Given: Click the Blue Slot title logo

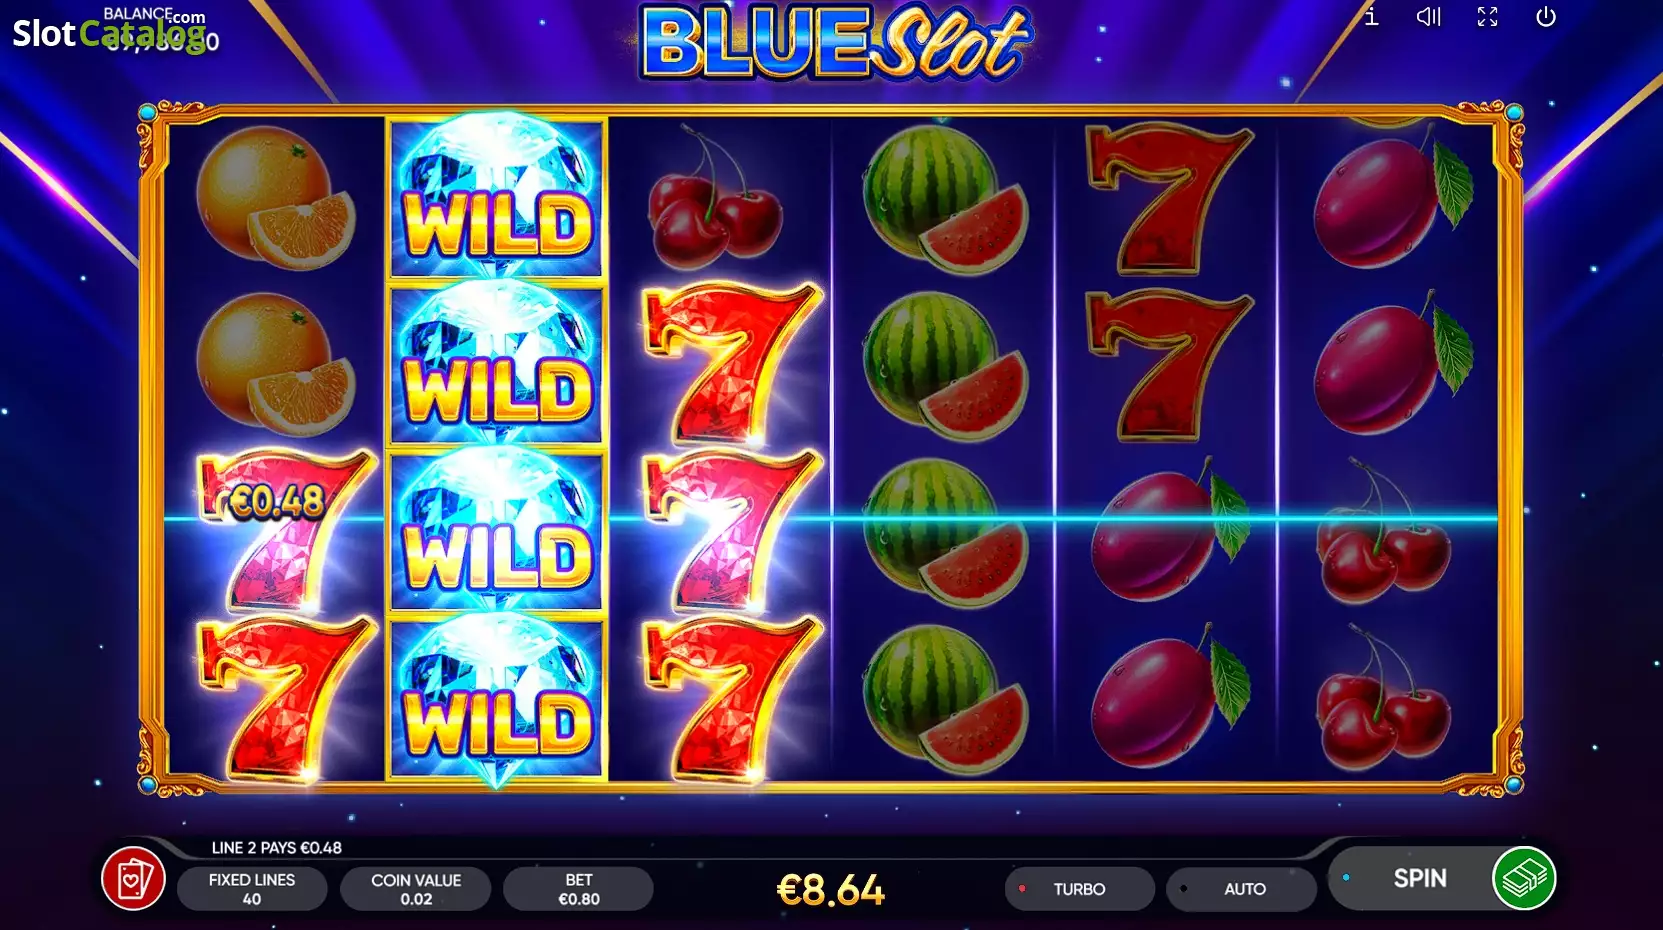Looking at the screenshot, I should point(833,43).
